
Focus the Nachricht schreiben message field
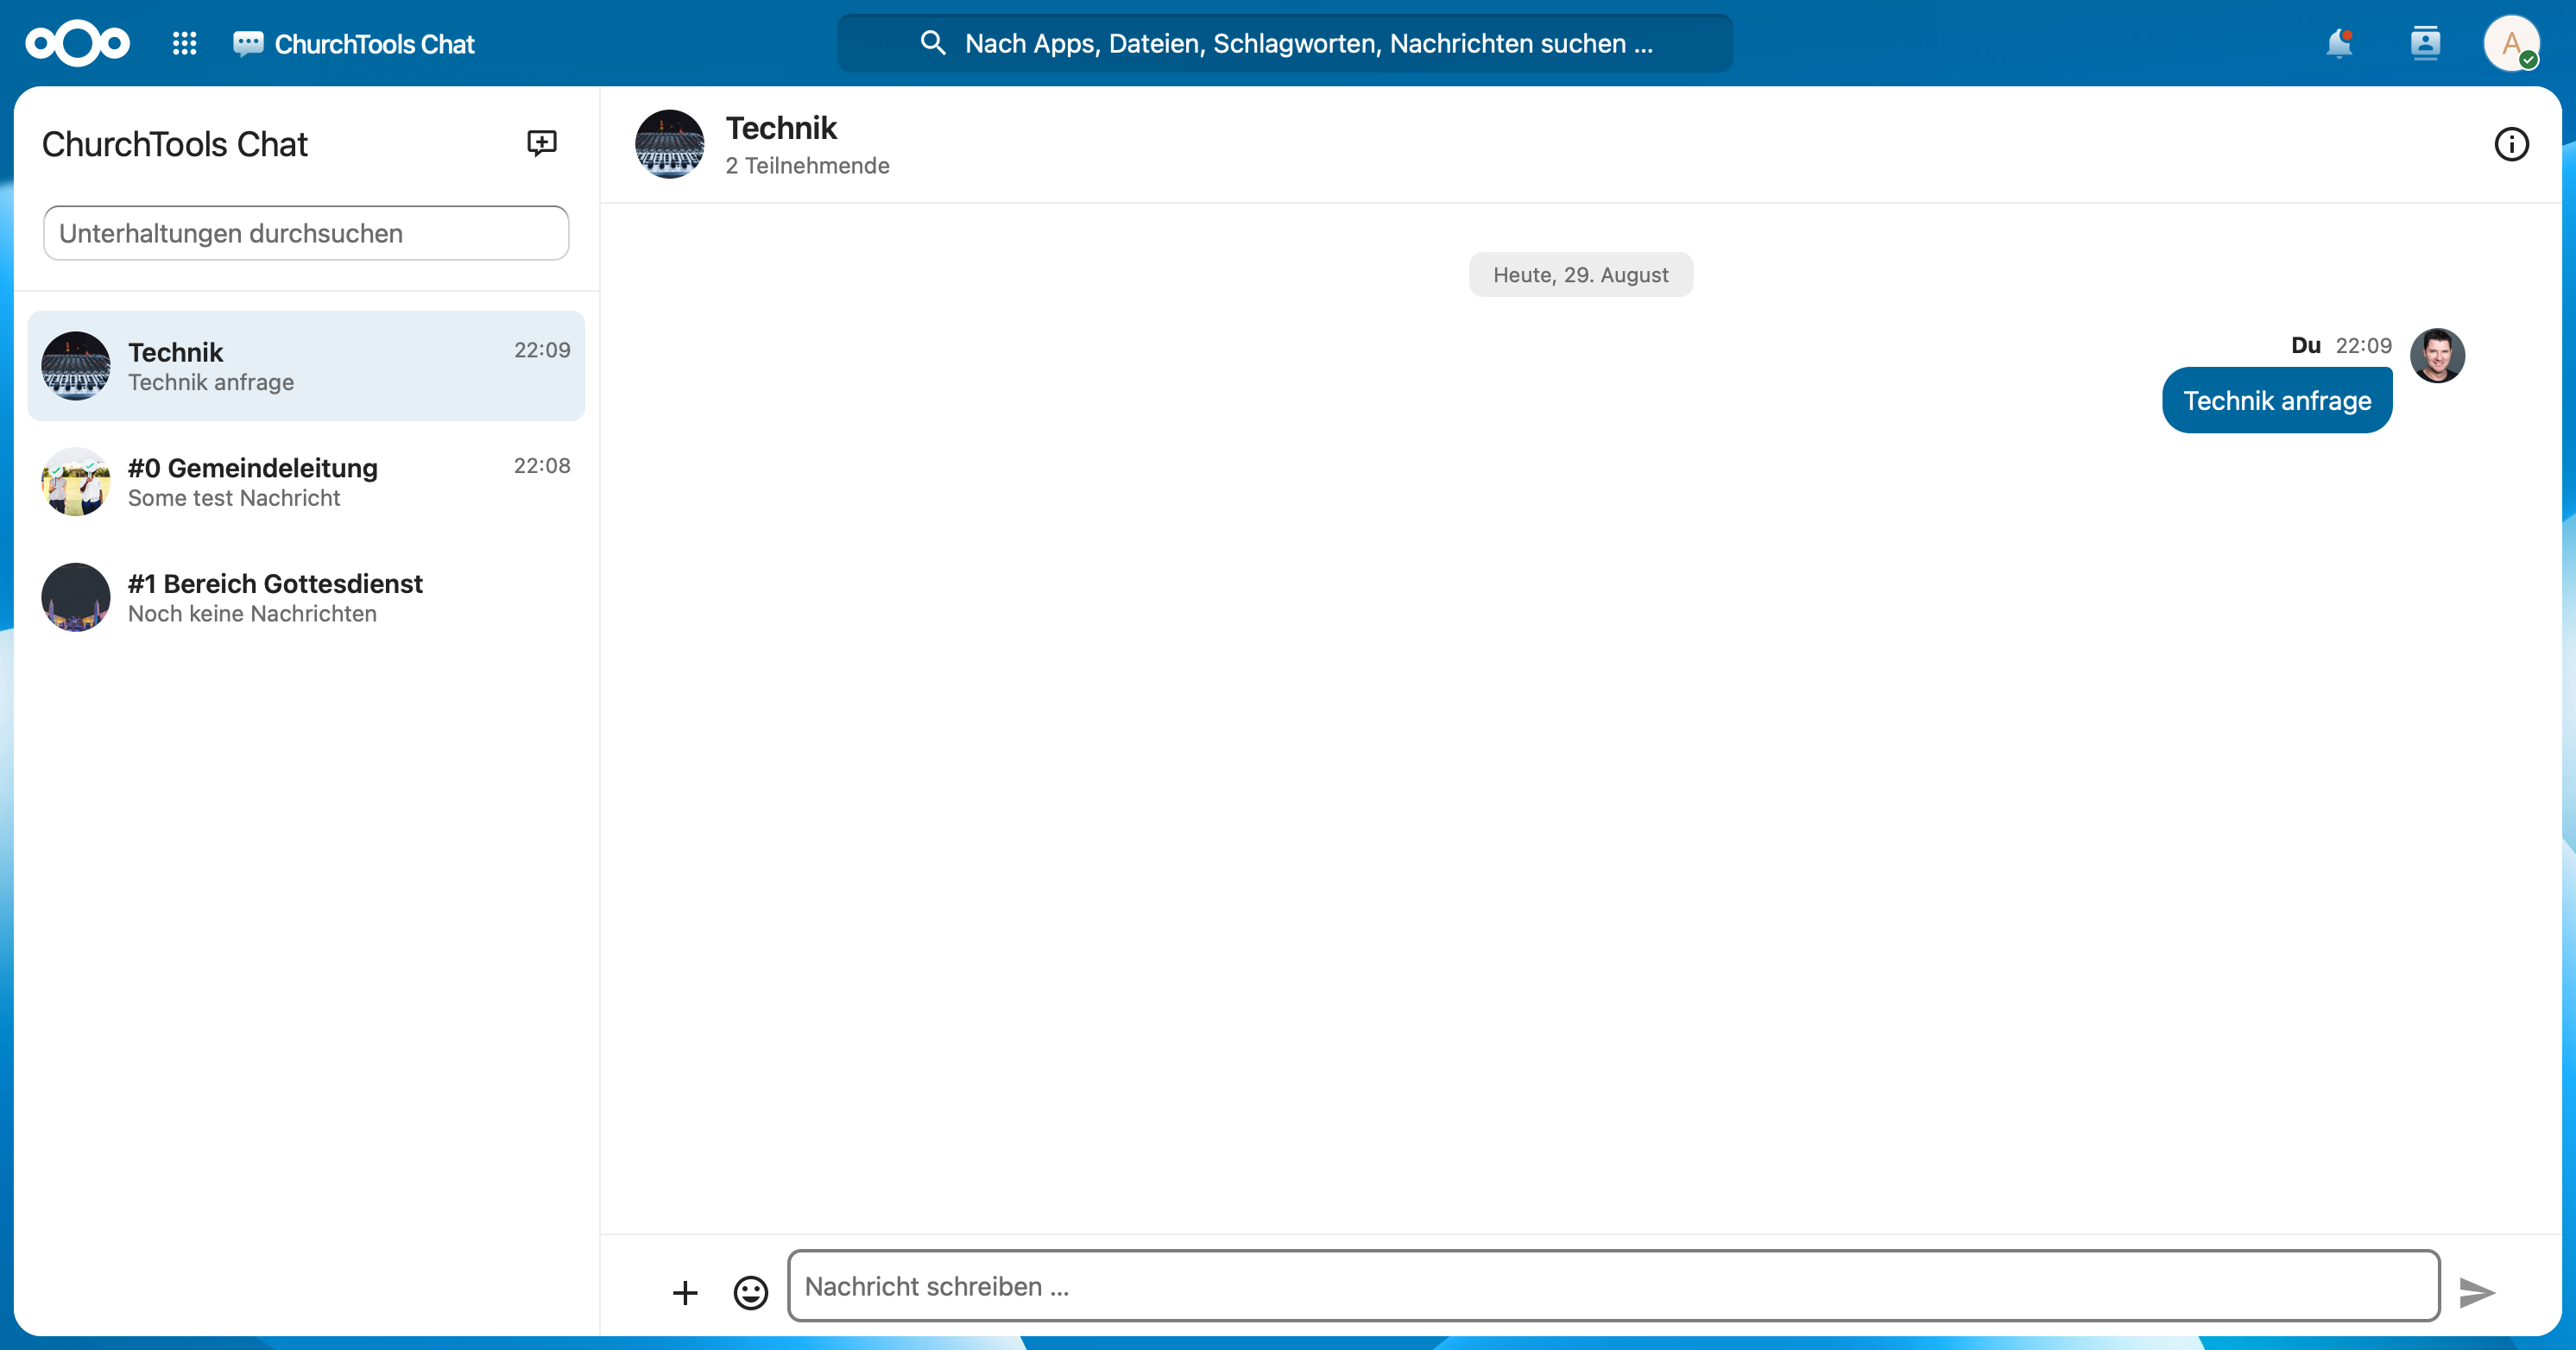point(1614,1286)
